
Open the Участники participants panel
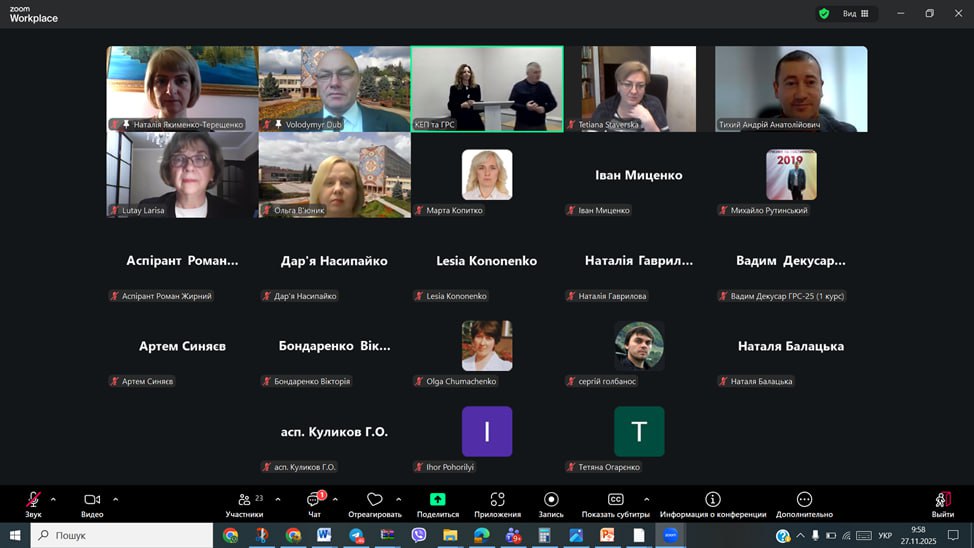(244, 500)
